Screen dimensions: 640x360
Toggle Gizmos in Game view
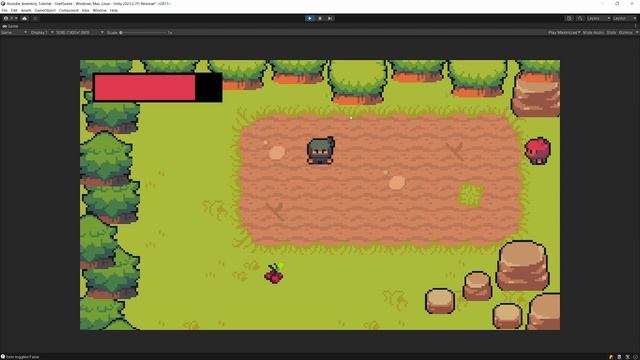coord(625,32)
